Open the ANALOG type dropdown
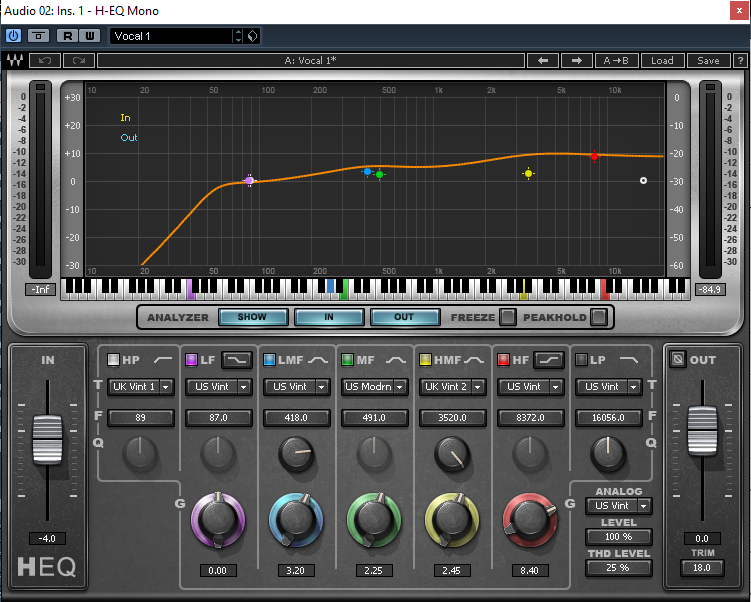 pyautogui.click(x=618, y=505)
